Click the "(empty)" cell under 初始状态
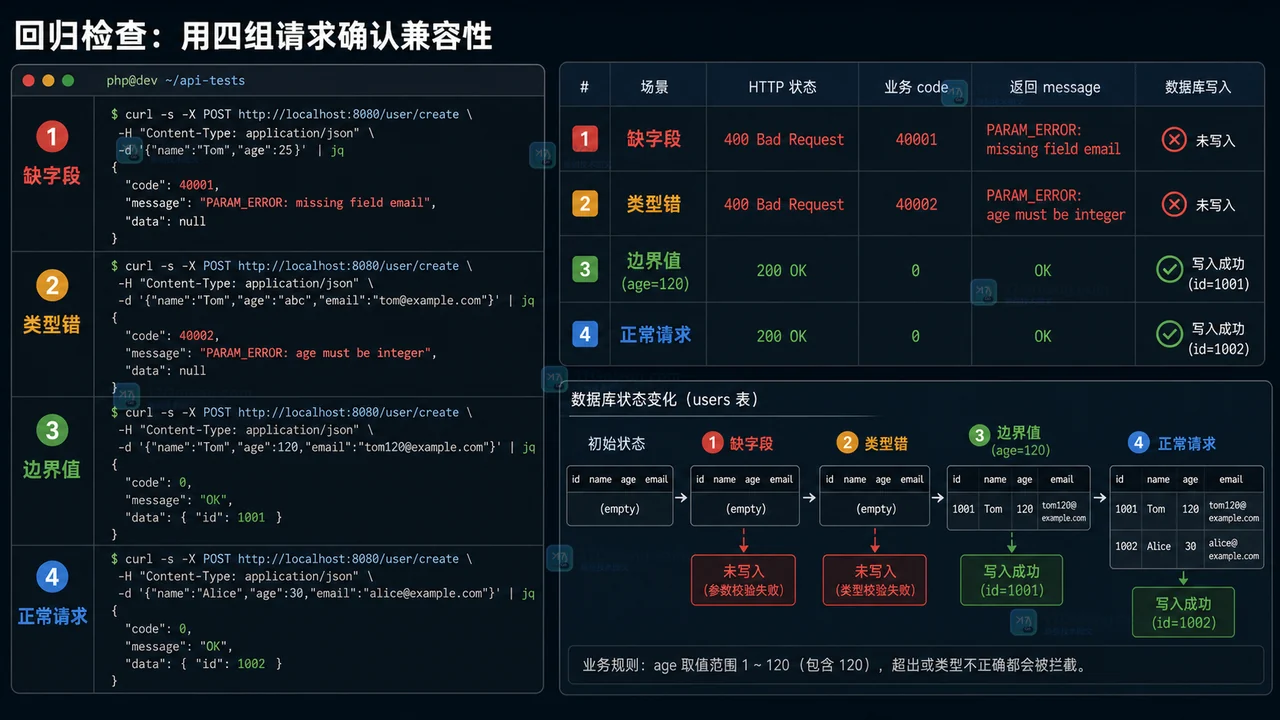 click(x=619, y=509)
